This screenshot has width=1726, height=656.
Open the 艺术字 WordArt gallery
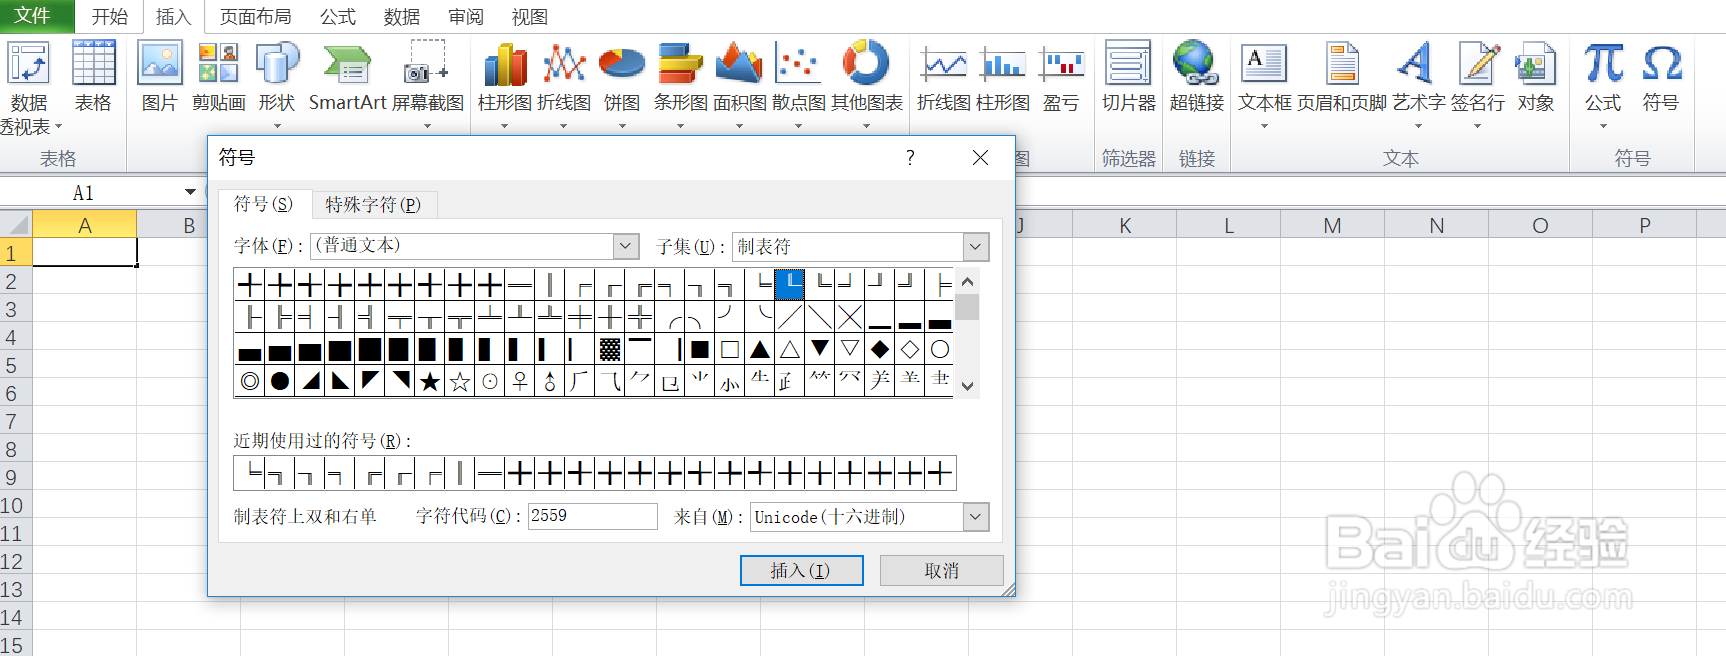pyautogui.click(x=1418, y=85)
